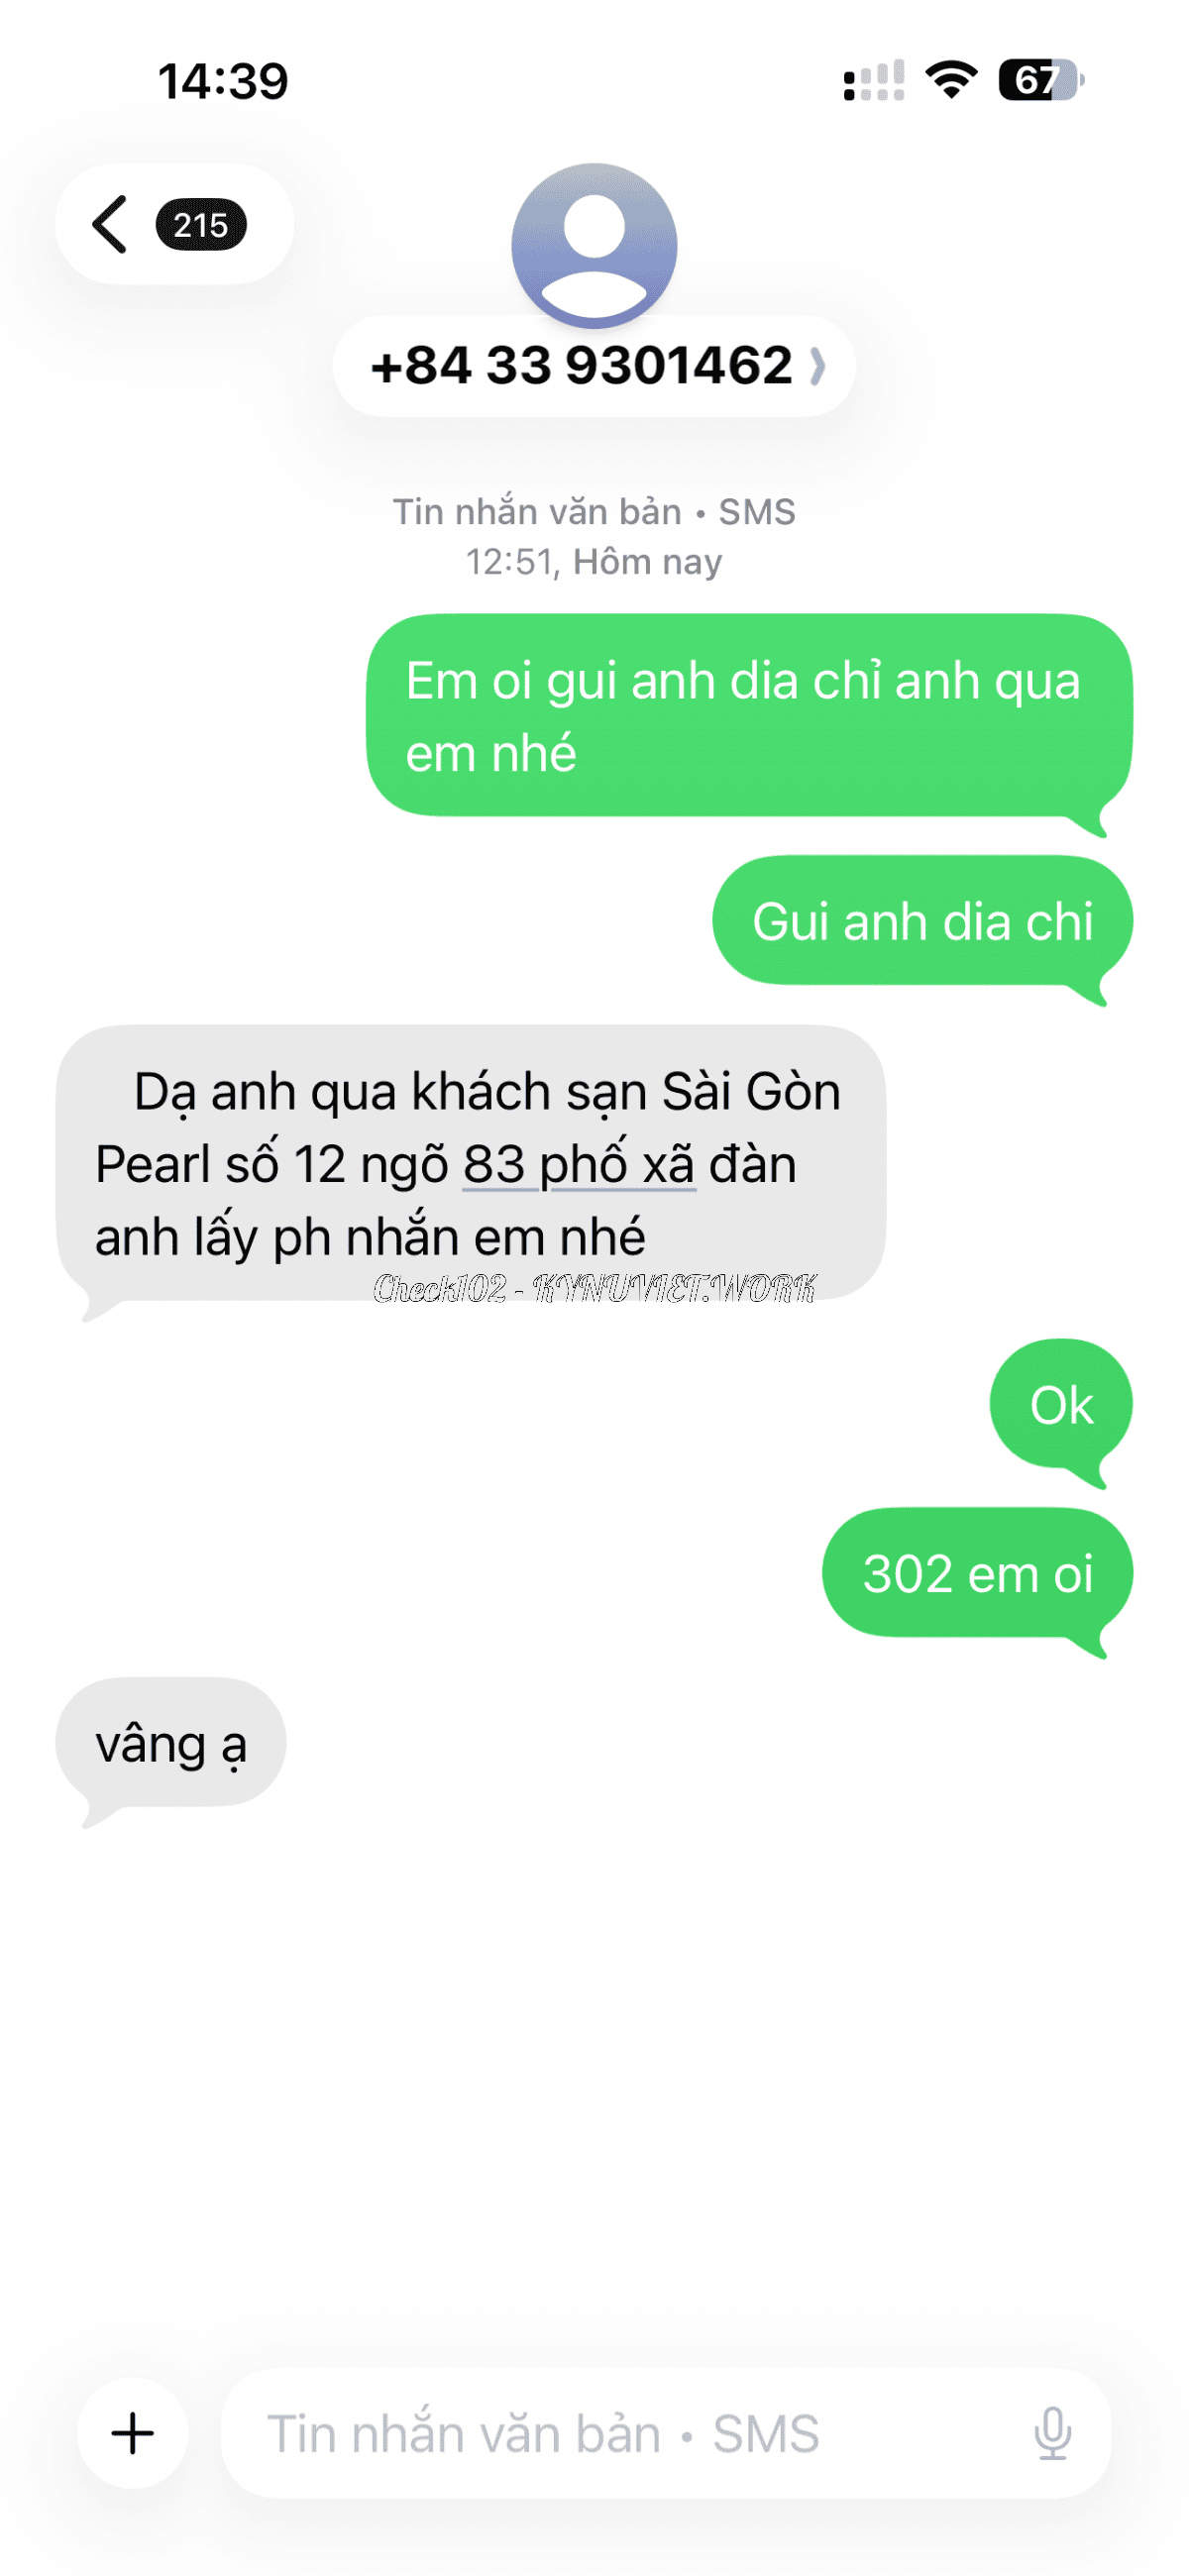
Task: Open contact +84 33 9301462 info
Action: (x=594, y=365)
